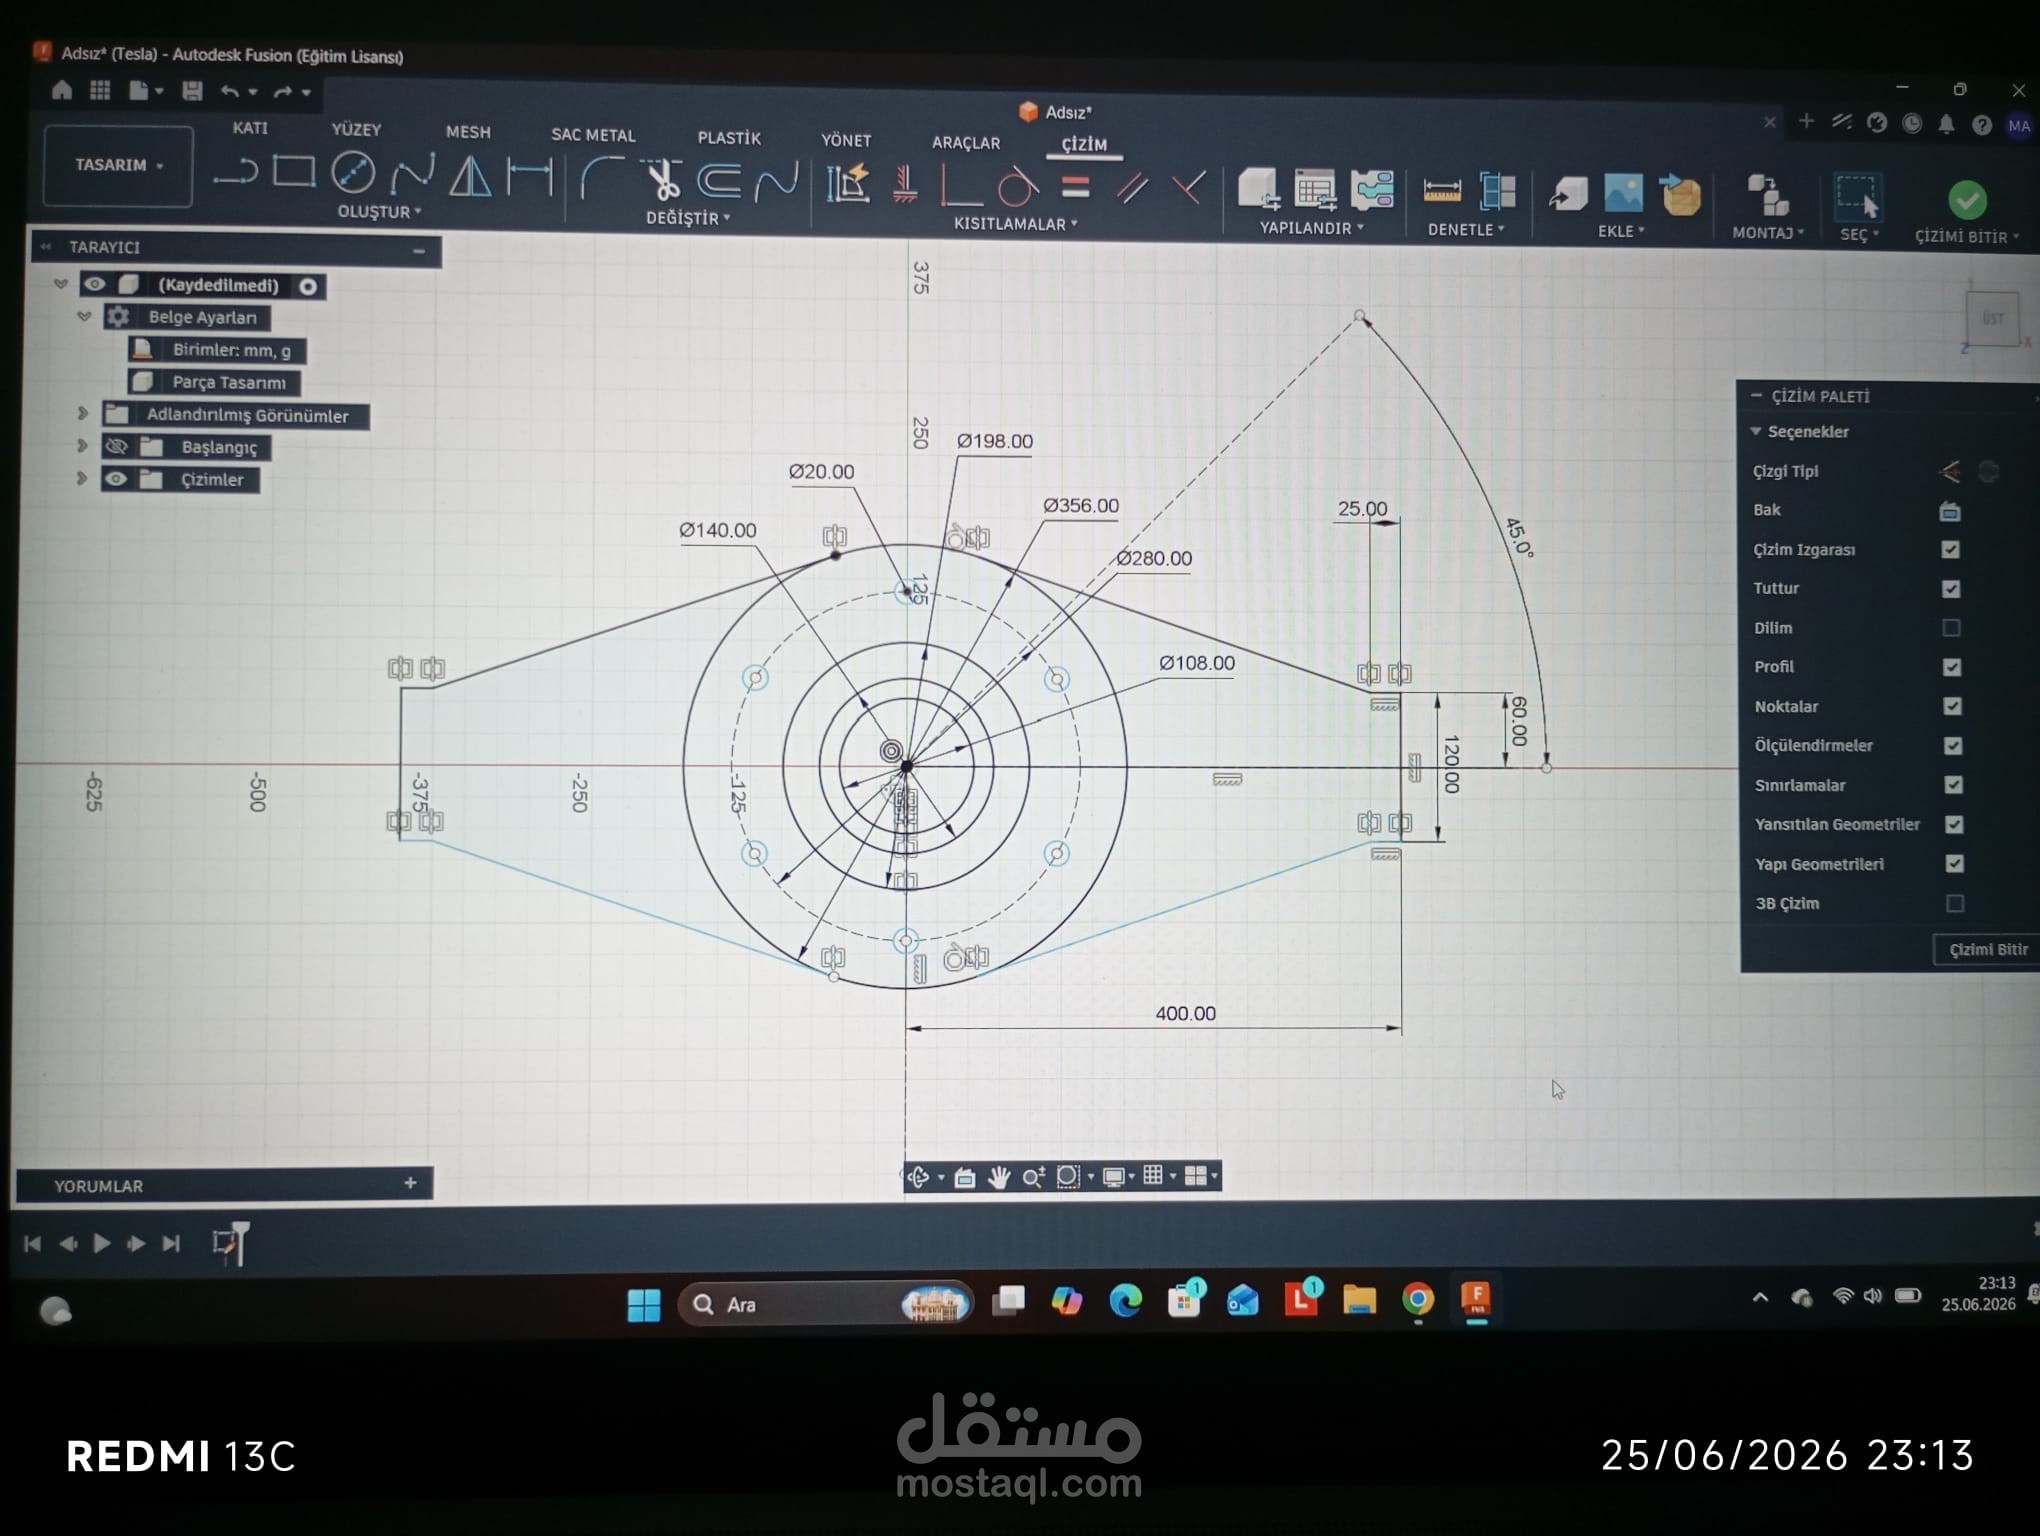Toggle the Ölçülendirmeler checkbox

pyautogui.click(x=1953, y=746)
